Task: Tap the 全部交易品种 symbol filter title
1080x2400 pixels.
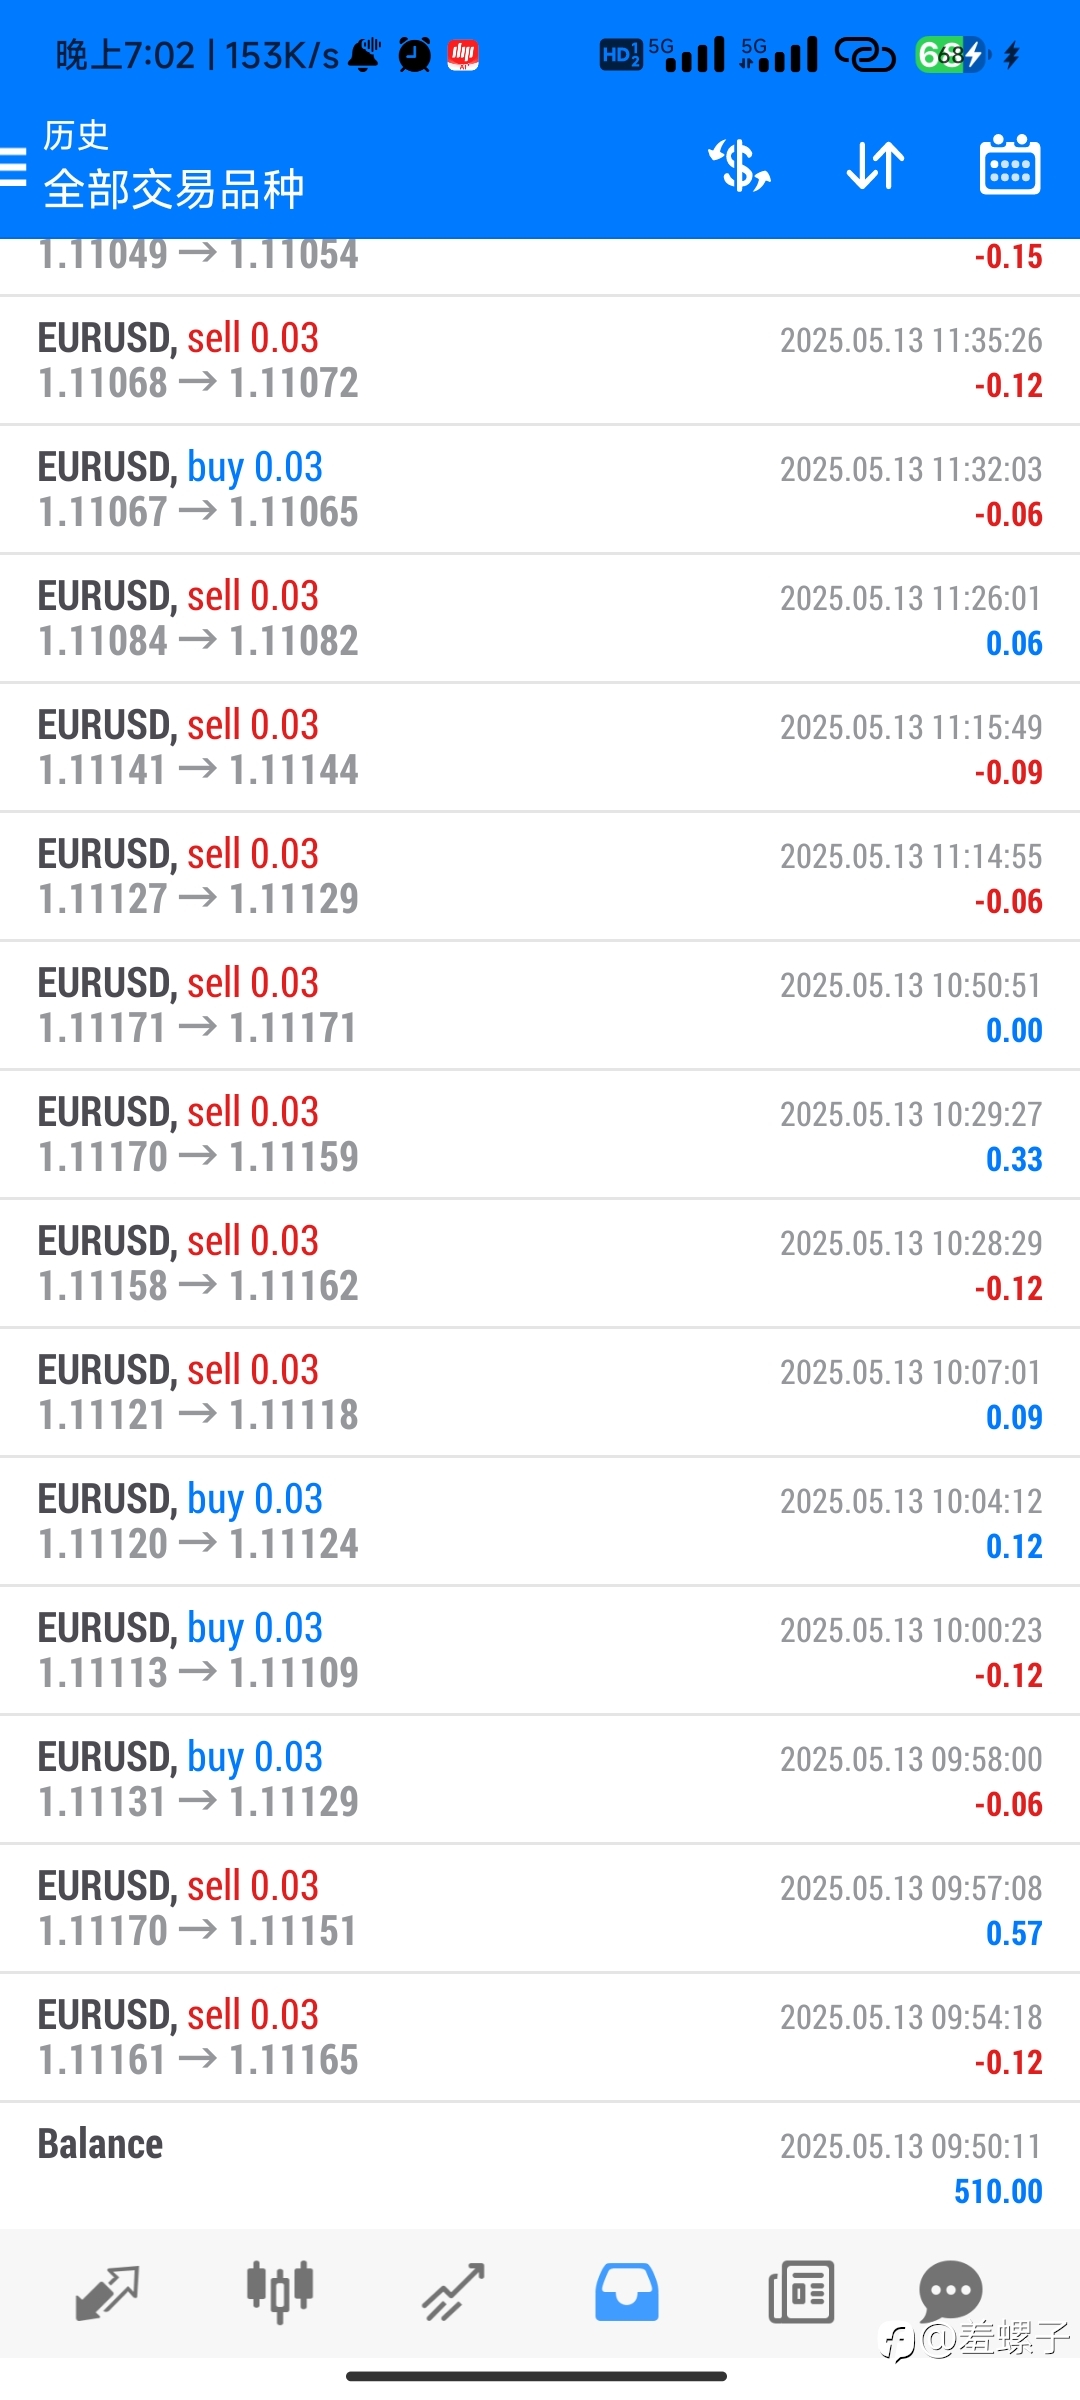Action: pos(174,189)
